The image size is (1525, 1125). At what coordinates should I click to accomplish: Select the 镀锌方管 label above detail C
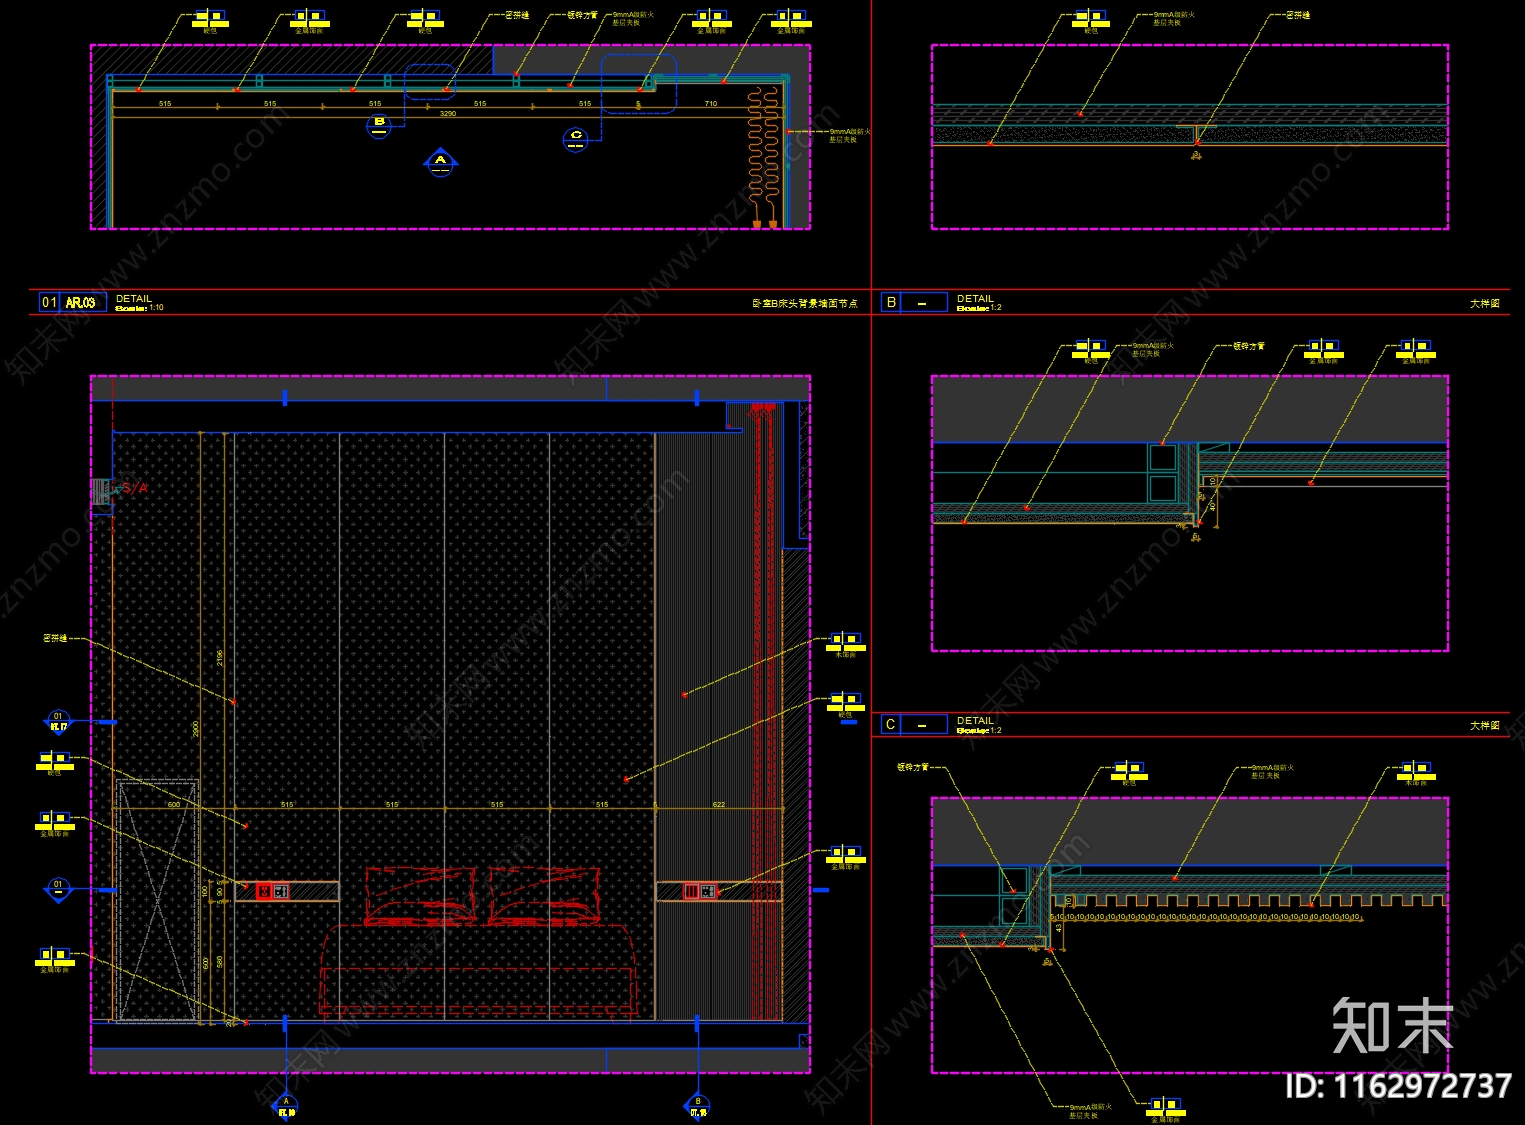pos(913,767)
